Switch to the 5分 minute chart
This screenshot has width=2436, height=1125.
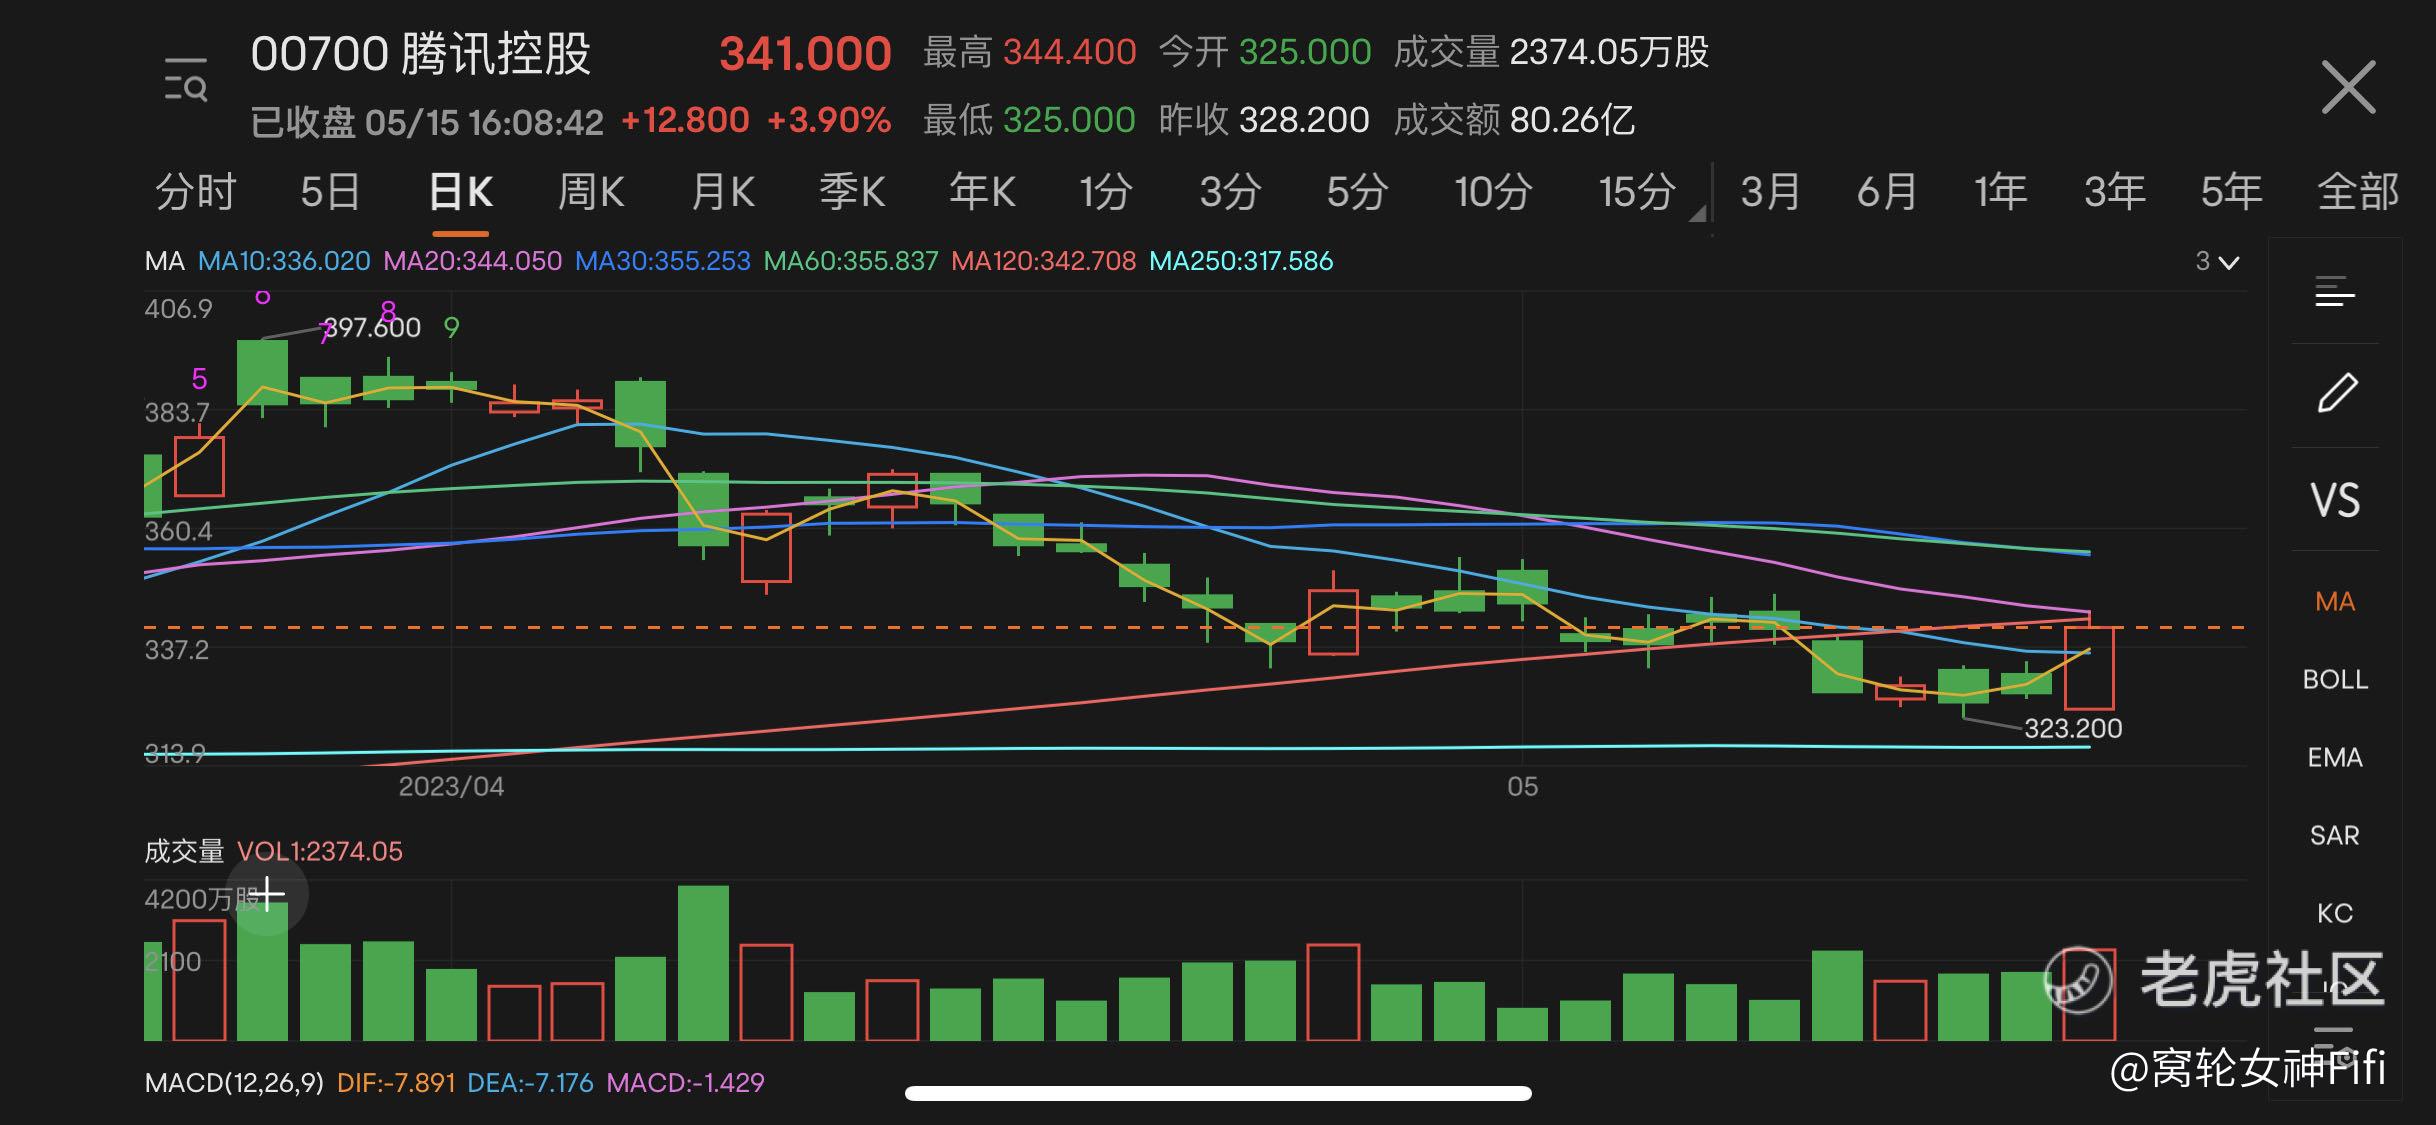tap(1357, 191)
